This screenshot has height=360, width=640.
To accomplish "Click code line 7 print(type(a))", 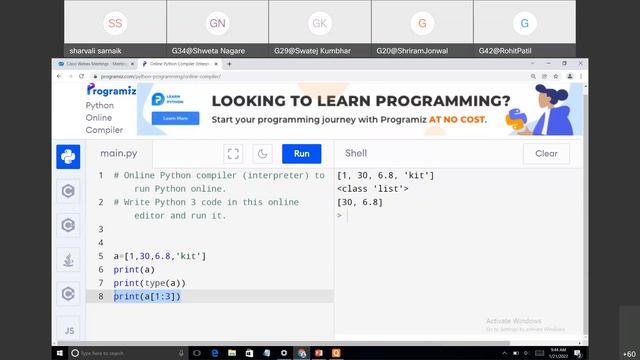I will click(149, 283).
